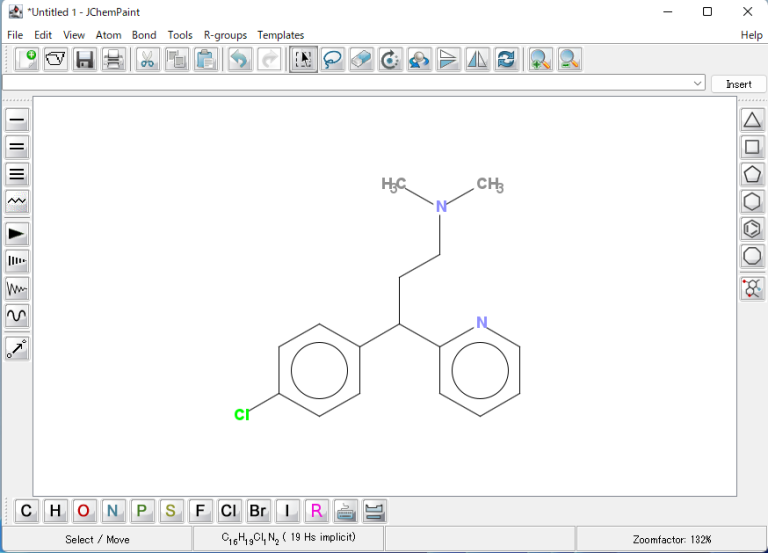Open the R-groups menu

tap(225, 35)
